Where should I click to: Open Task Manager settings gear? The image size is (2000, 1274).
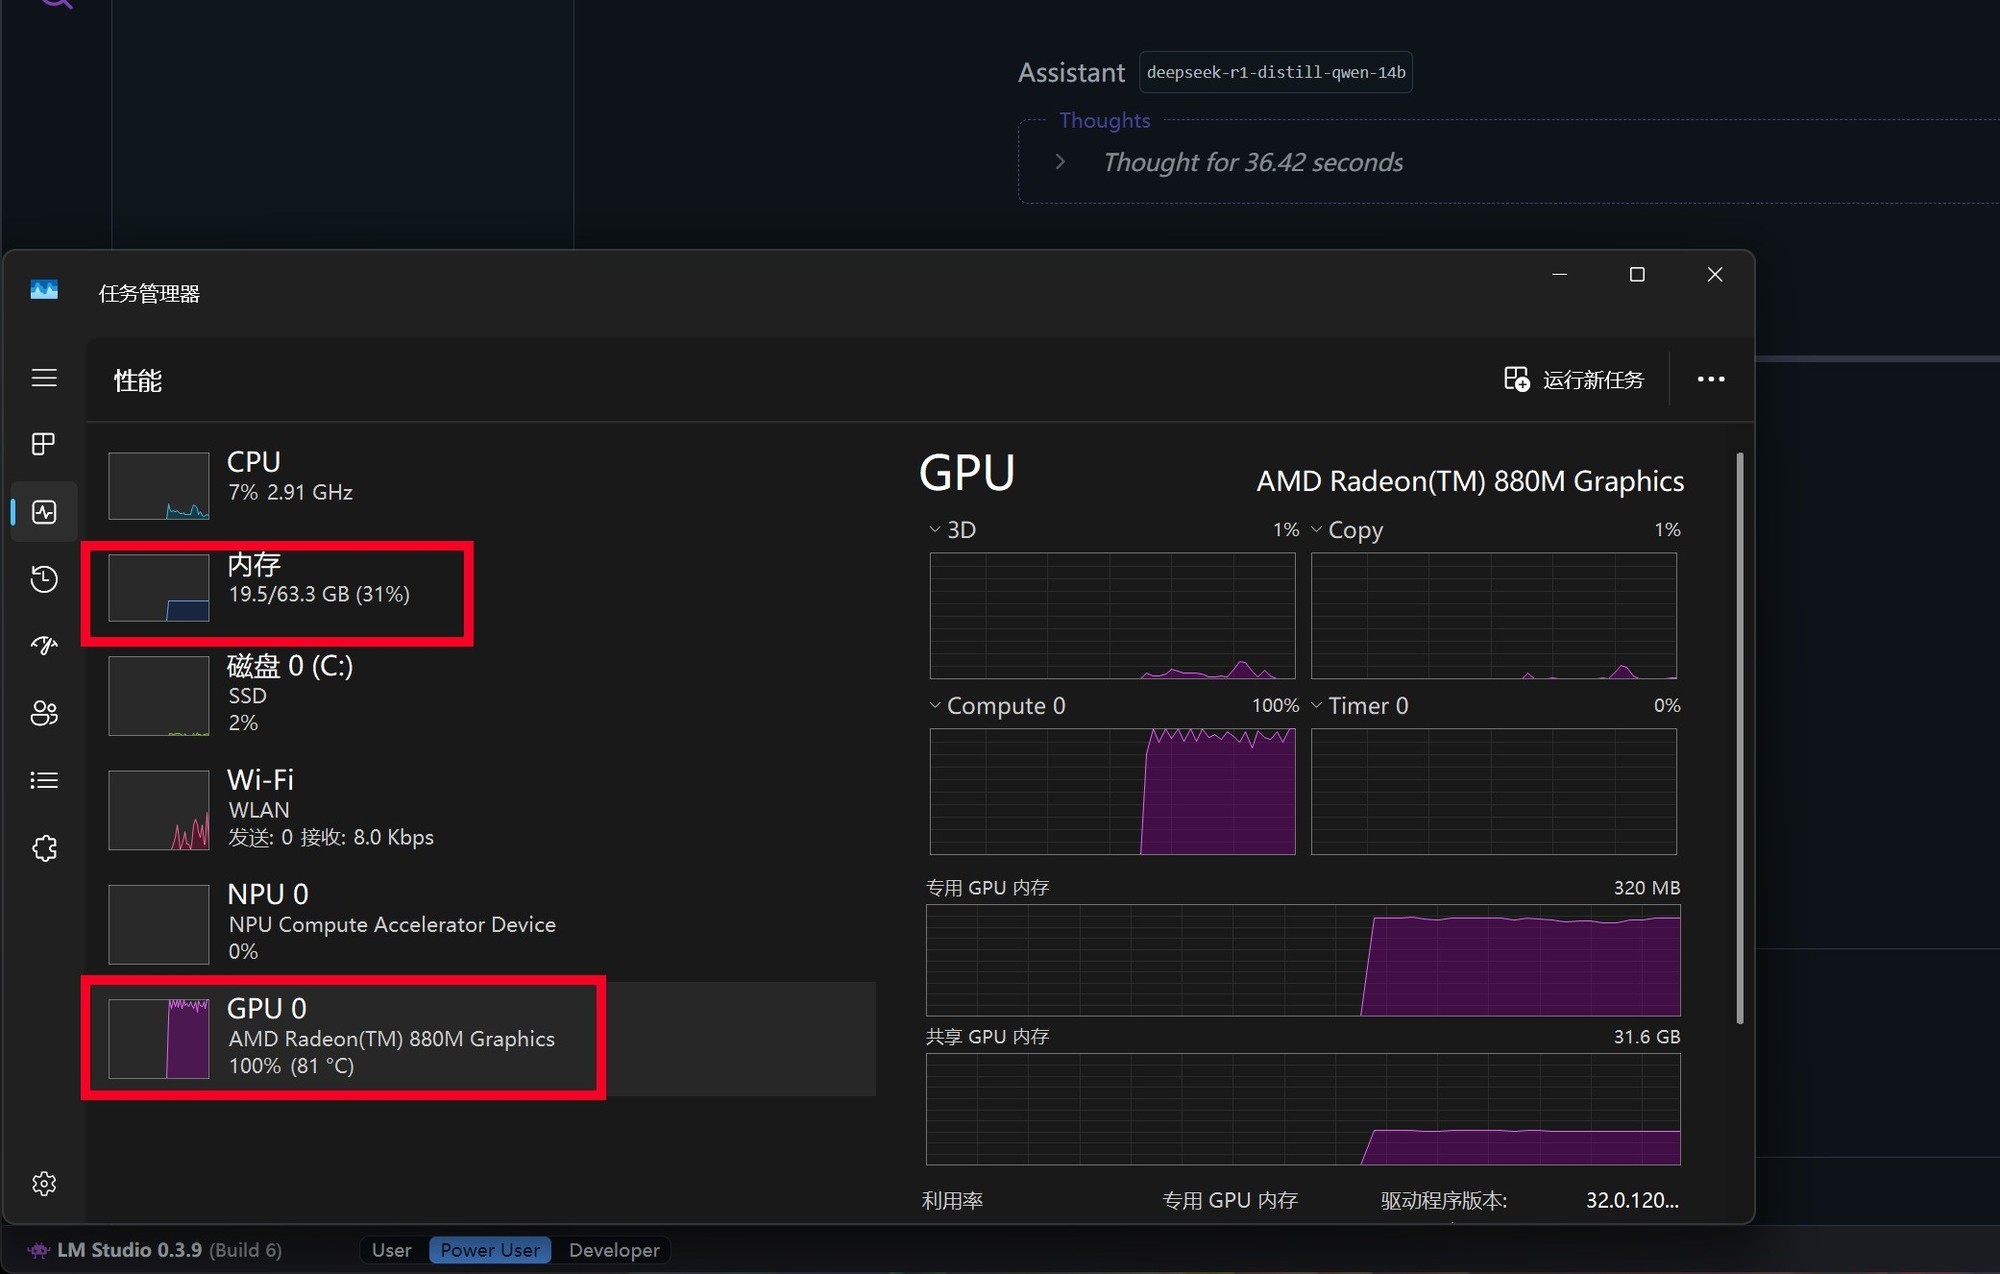(44, 1184)
